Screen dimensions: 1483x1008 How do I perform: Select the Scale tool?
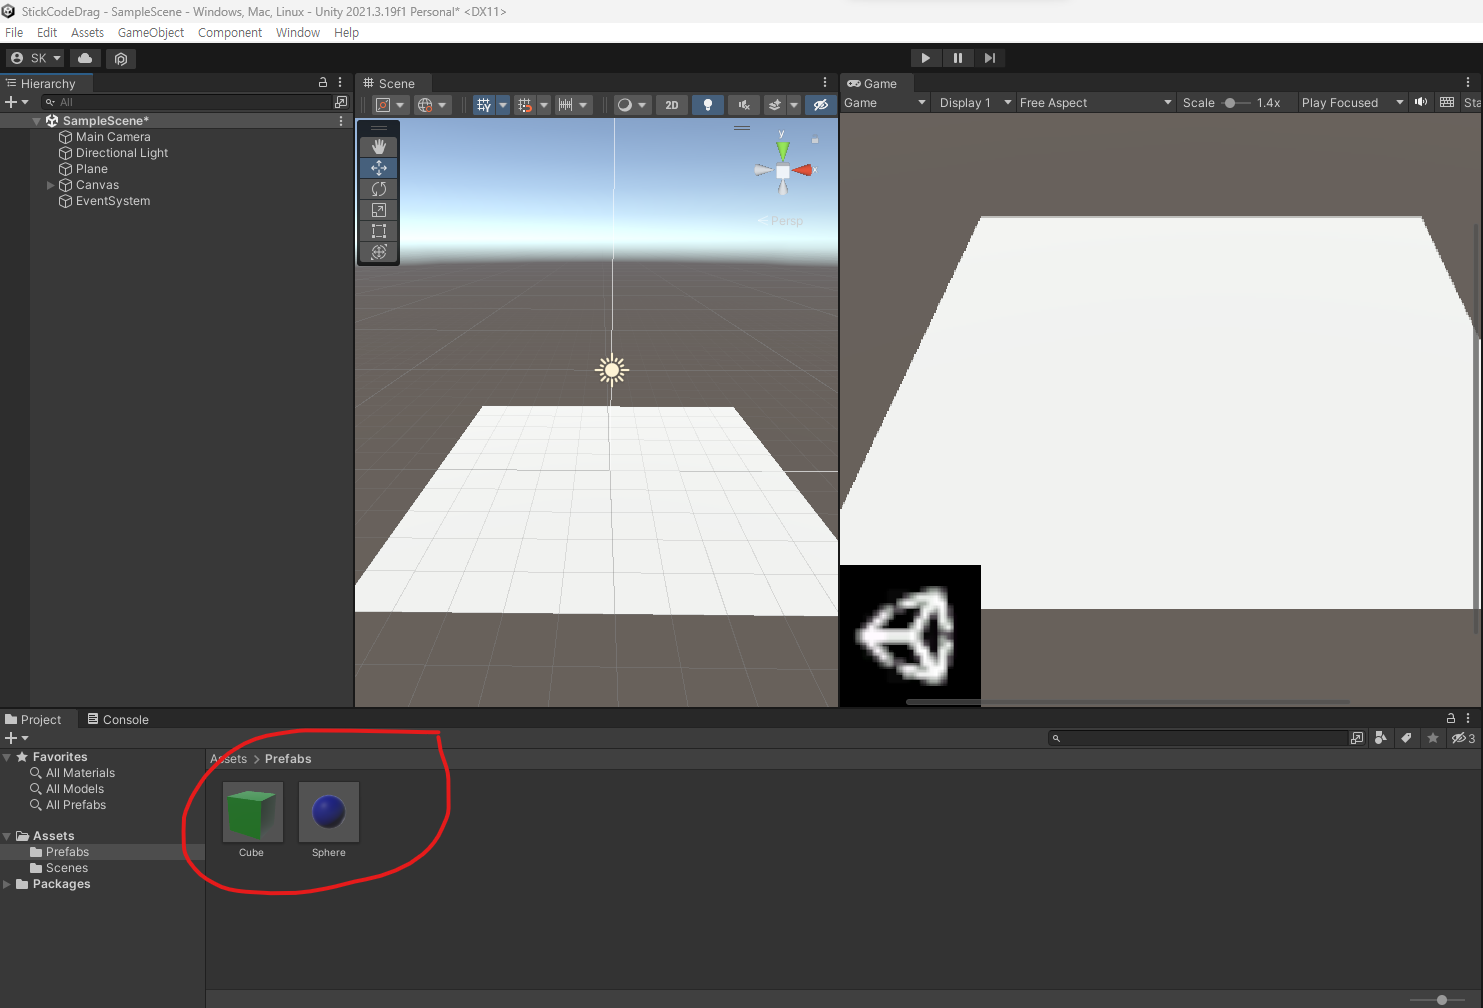(x=378, y=210)
